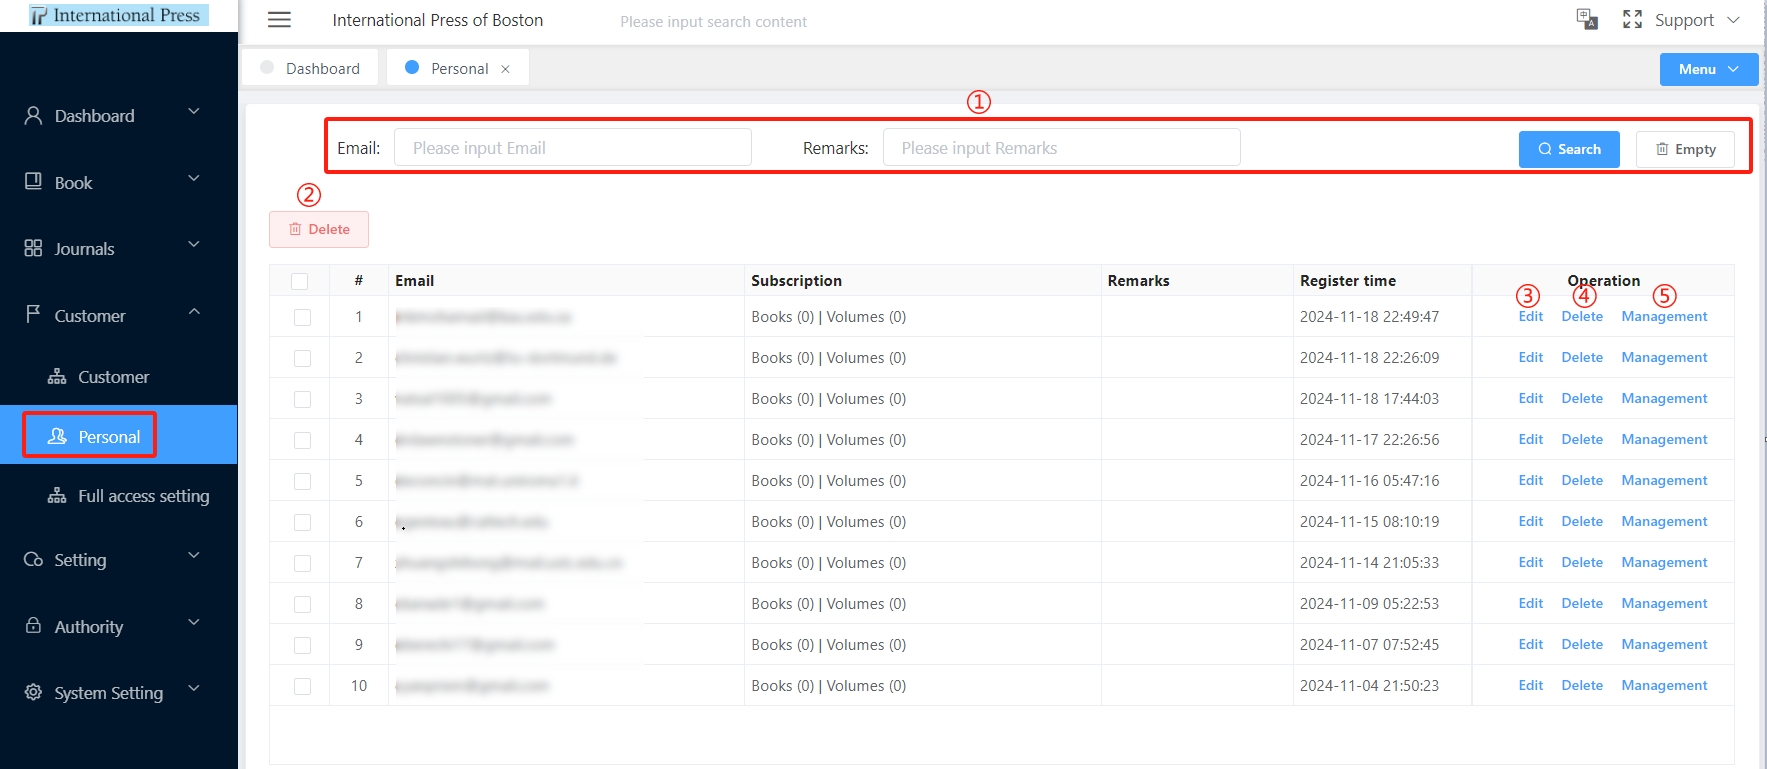The height and width of the screenshot is (769, 1767).
Task: Click the Personal users icon in sidebar
Action: pyautogui.click(x=57, y=436)
